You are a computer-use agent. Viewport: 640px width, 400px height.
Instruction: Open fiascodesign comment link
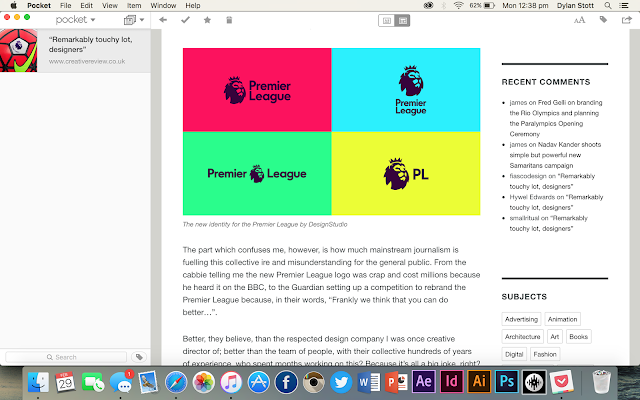click(x=552, y=181)
